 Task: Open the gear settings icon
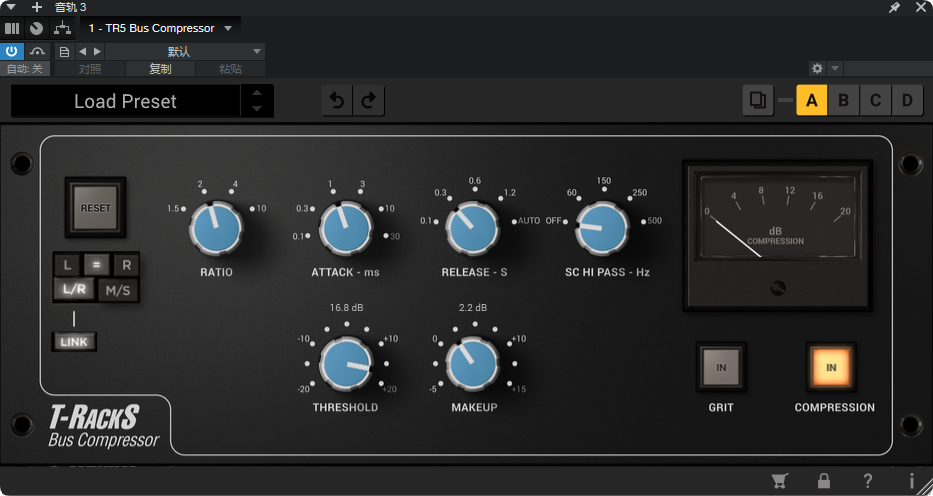[x=817, y=68]
